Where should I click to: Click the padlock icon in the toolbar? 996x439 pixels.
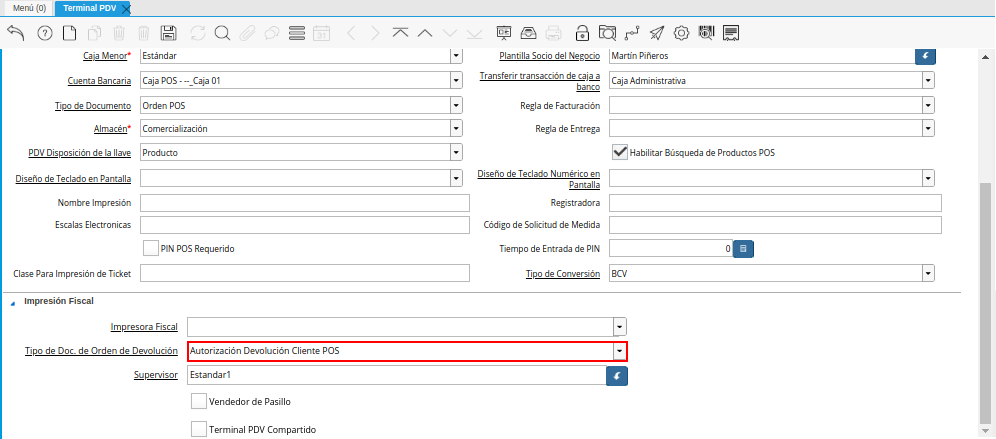(x=582, y=33)
